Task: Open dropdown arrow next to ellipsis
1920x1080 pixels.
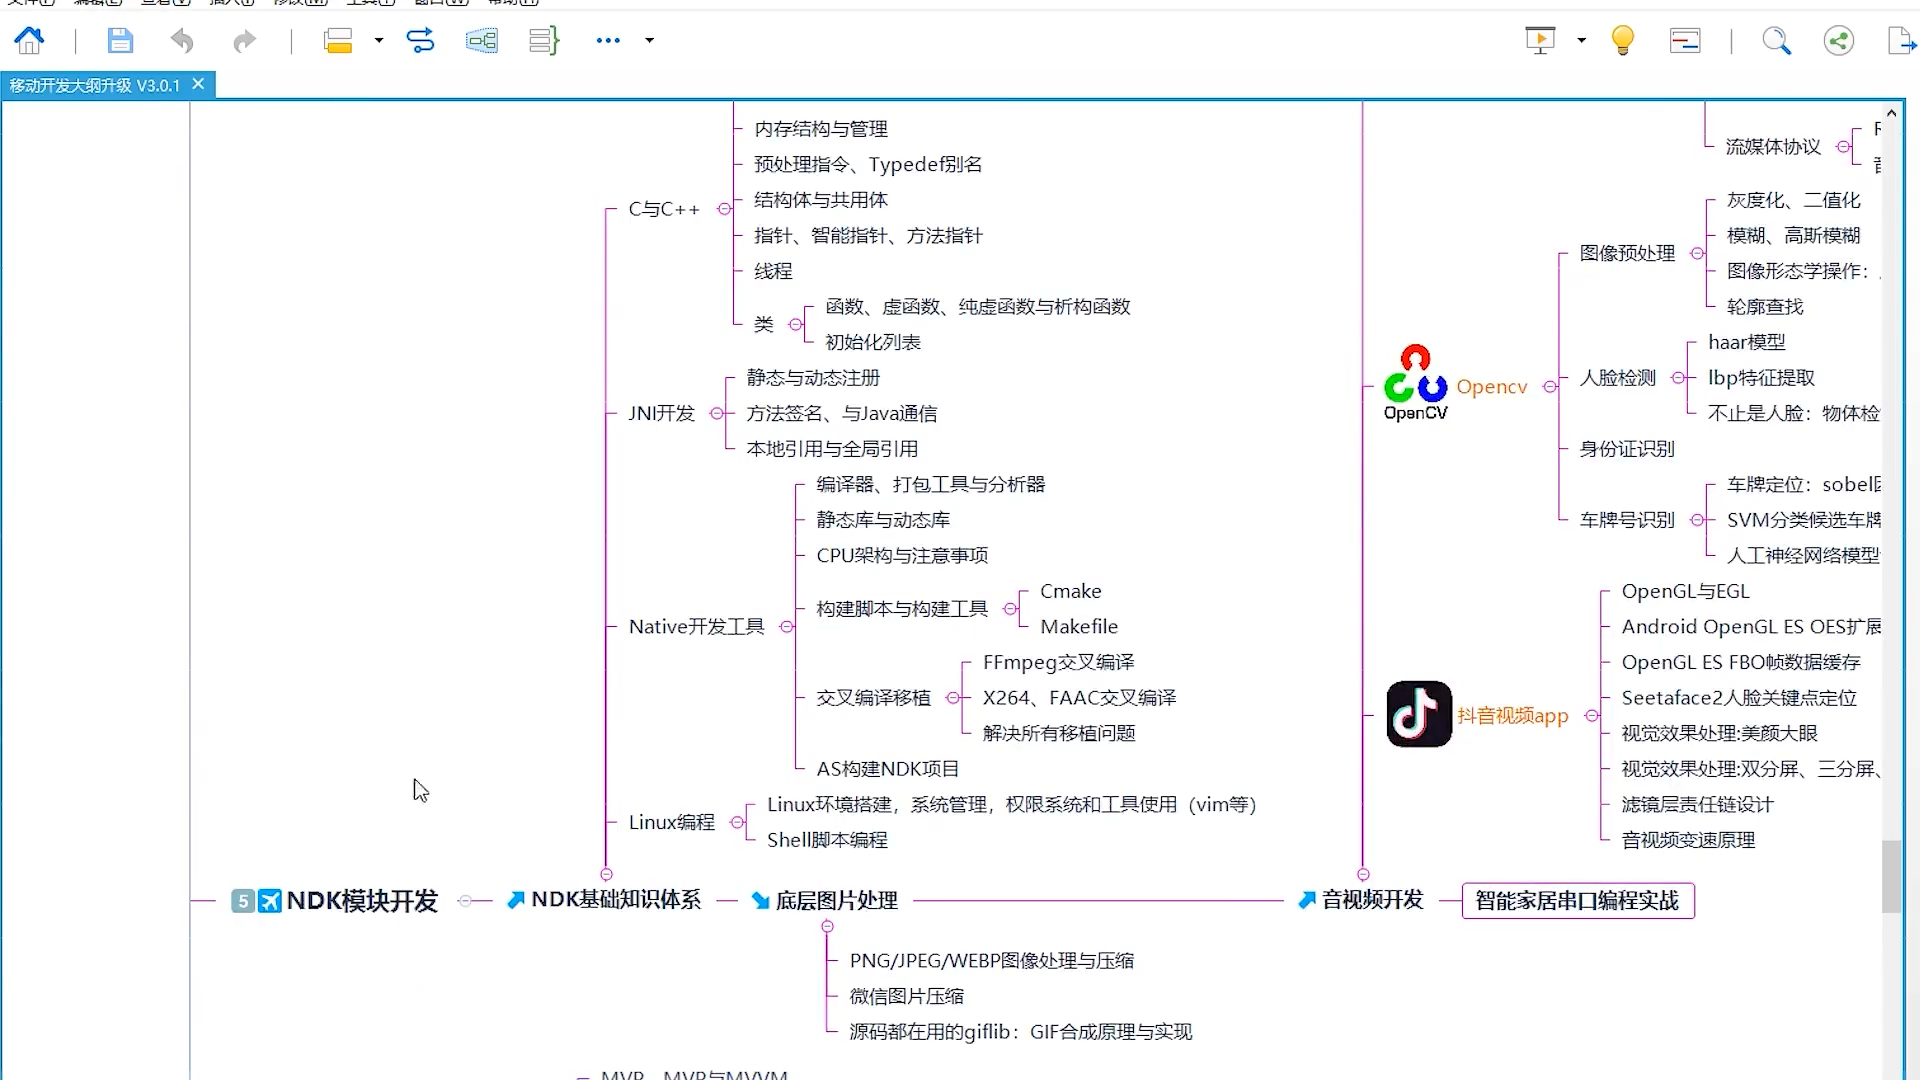Action: pyautogui.click(x=650, y=41)
